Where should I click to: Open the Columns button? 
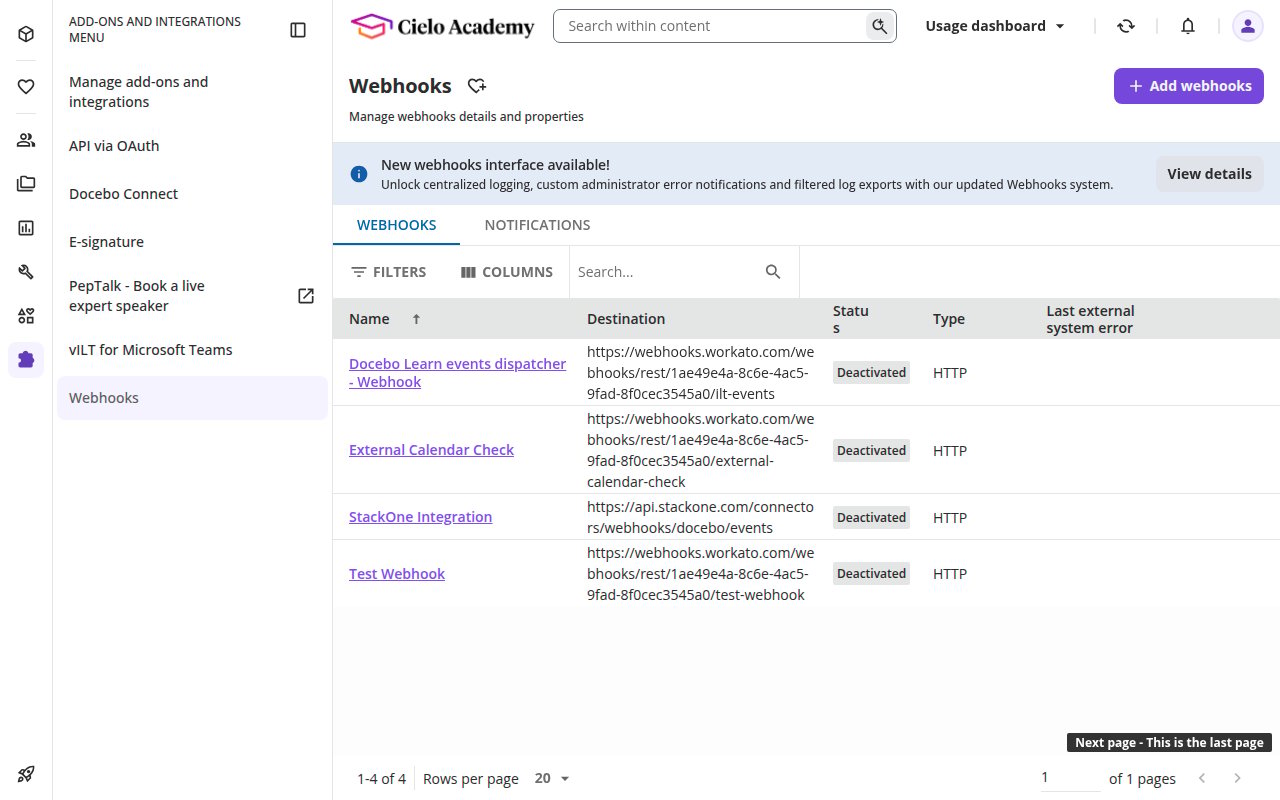pos(506,272)
